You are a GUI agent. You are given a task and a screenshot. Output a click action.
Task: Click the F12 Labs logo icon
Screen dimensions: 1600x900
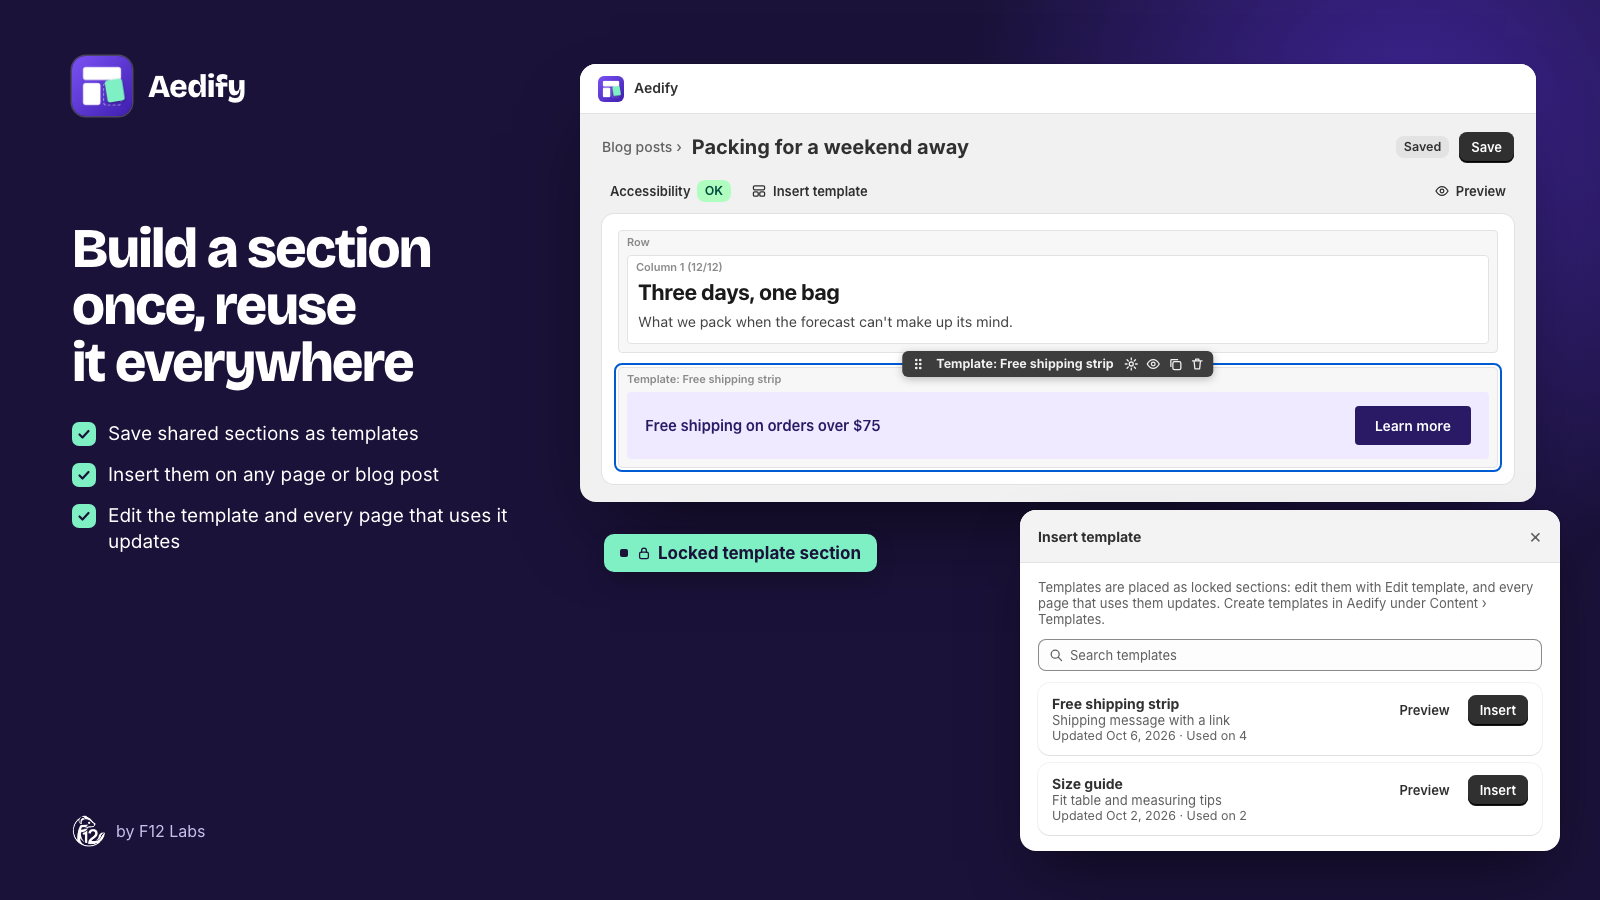point(89,831)
